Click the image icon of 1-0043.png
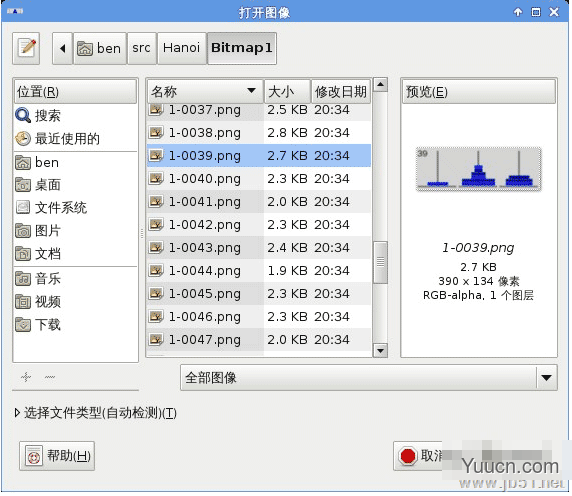The height and width of the screenshot is (496, 572). pyautogui.click(x=156, y=247)
